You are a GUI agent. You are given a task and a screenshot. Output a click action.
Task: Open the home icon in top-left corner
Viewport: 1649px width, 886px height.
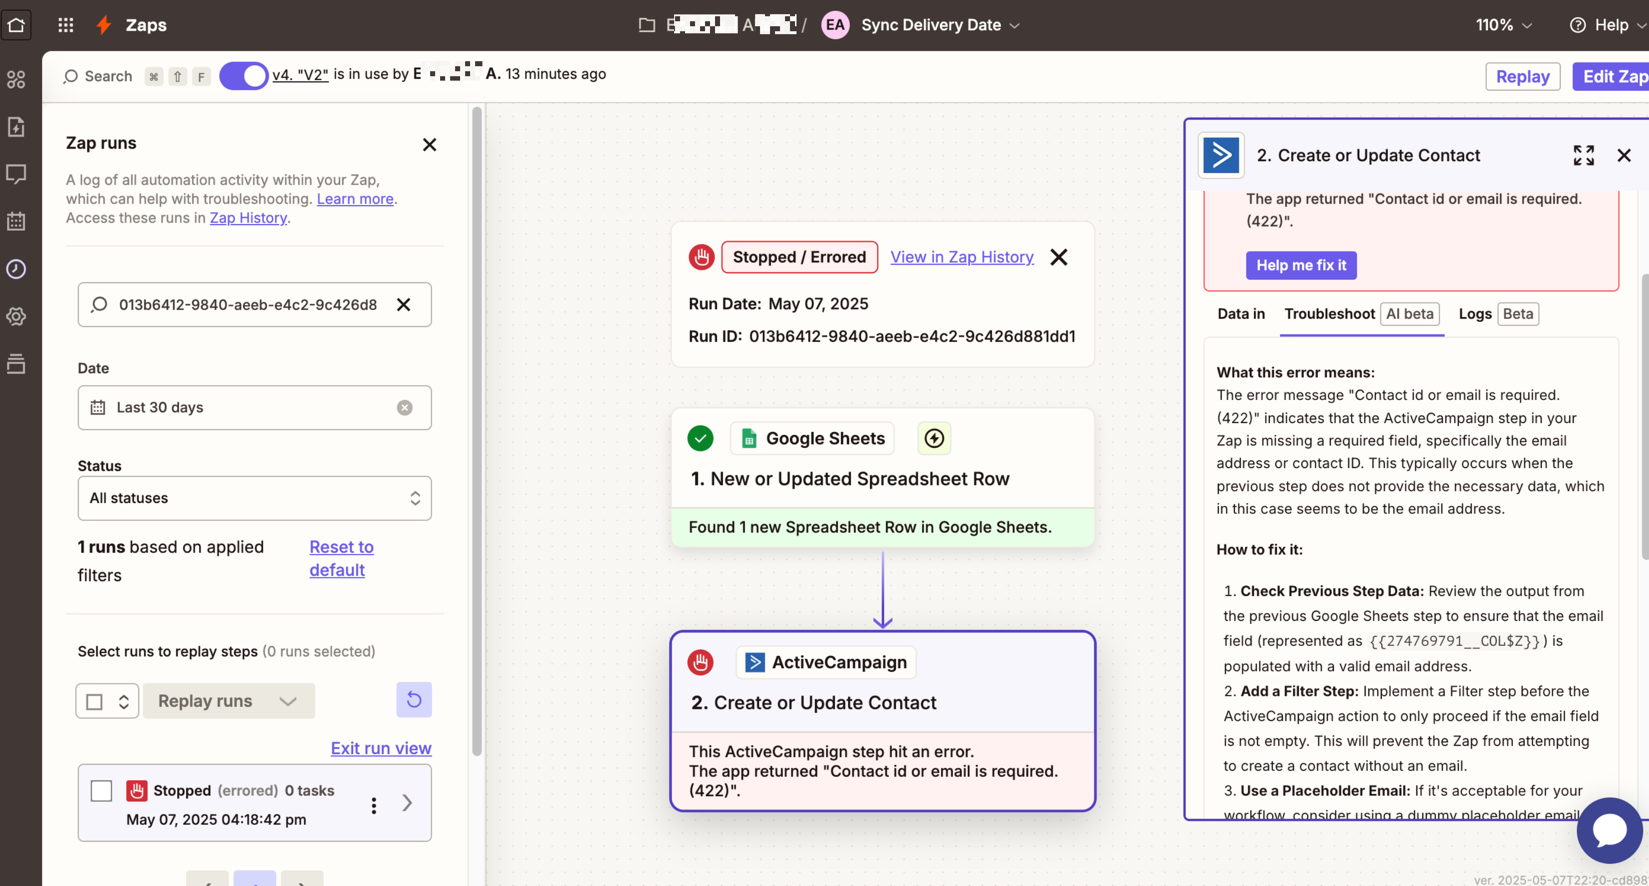click(x=16, y=25)
